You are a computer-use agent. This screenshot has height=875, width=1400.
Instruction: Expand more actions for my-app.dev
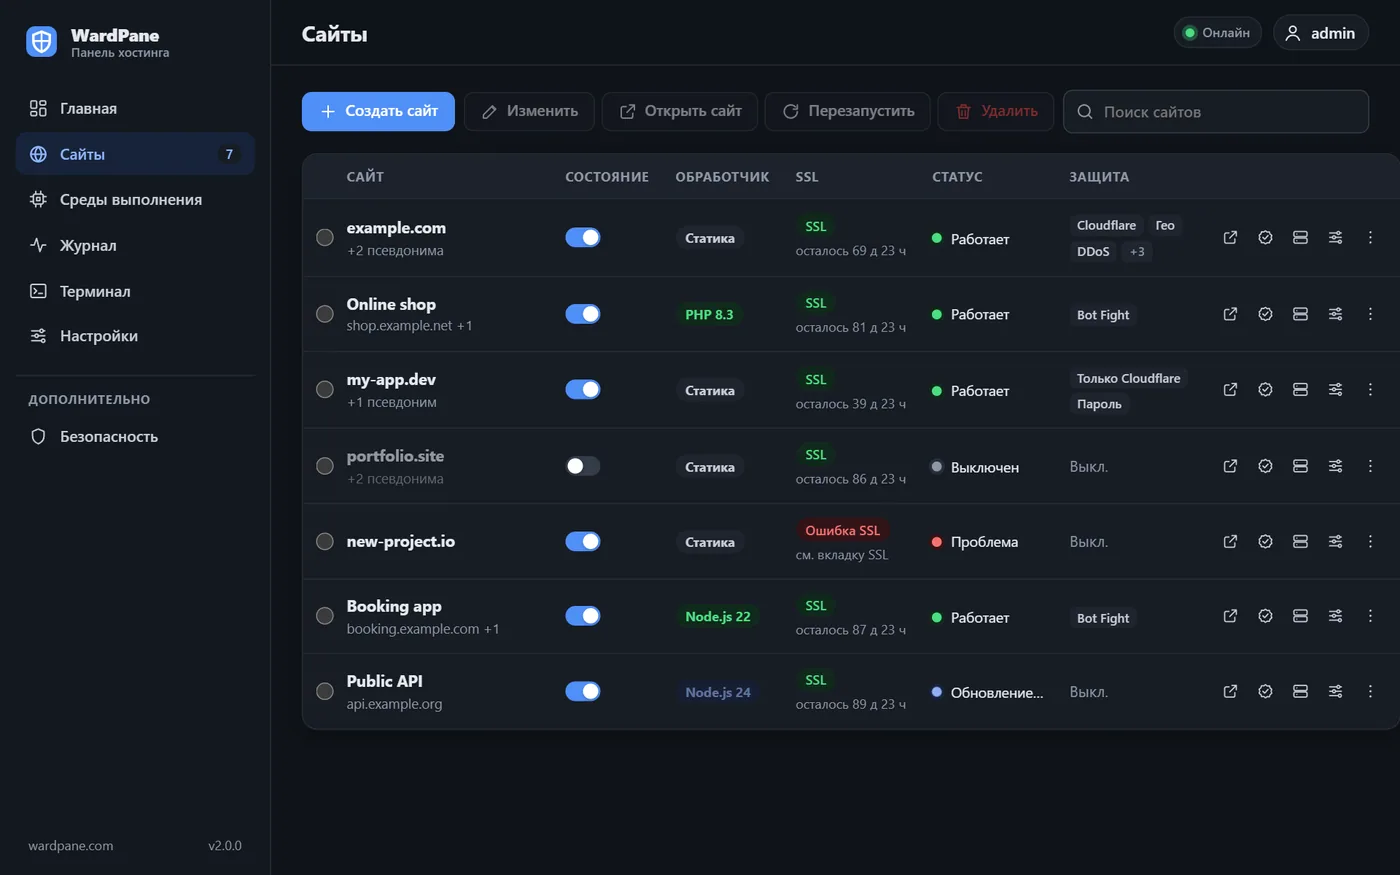pyautogui.click(x=1370, y=390)
